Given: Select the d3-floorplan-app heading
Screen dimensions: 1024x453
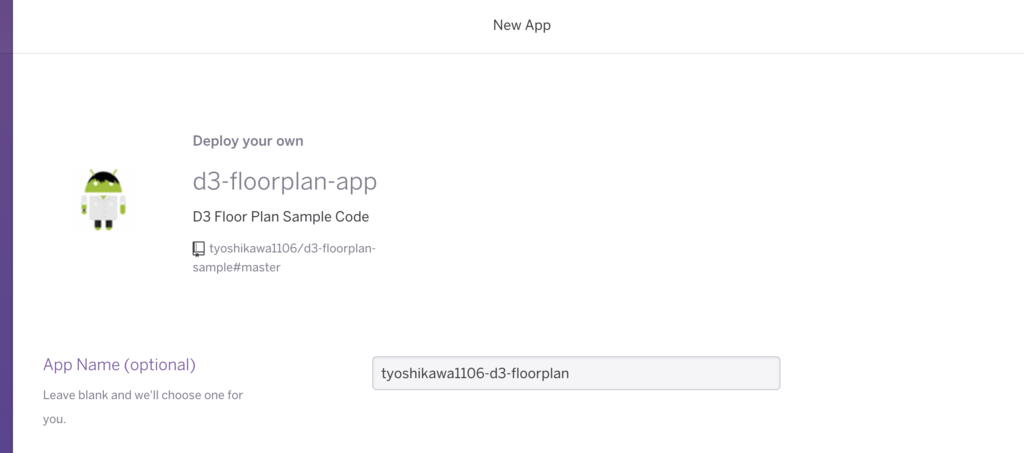Looking at the screenshot, I should (x=285, y=181).
